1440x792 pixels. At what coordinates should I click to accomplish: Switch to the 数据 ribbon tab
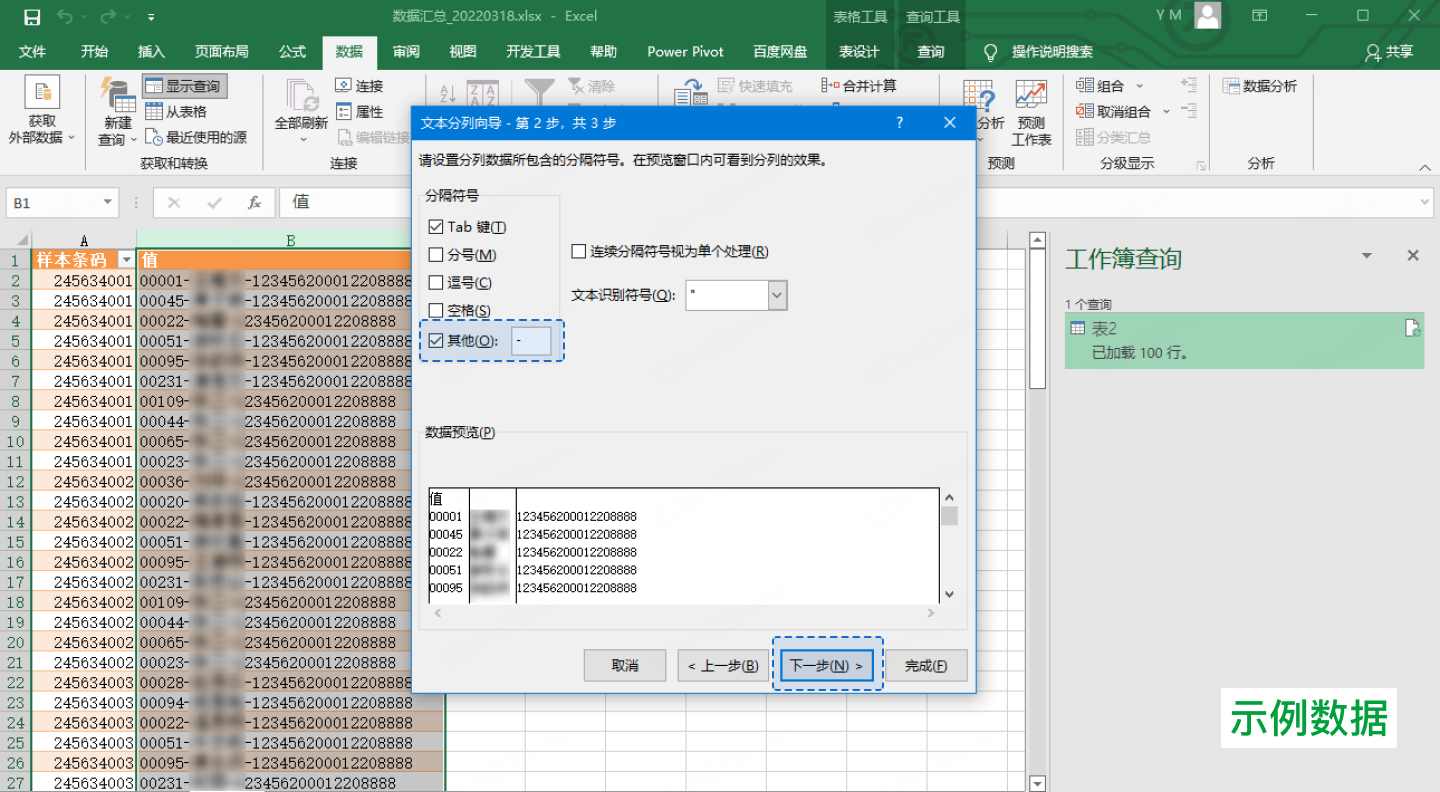pyautogui.click(x=349, y=51)
